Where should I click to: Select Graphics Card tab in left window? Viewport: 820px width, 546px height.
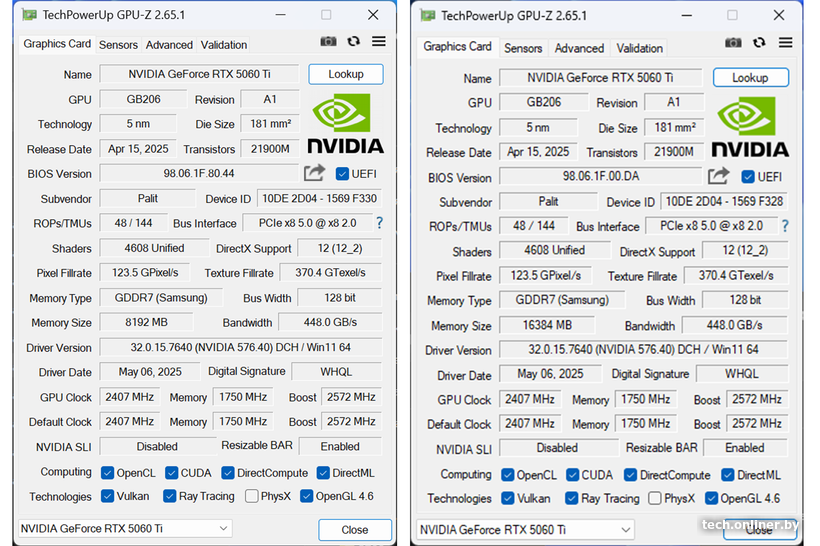click(x=57, y=44)
